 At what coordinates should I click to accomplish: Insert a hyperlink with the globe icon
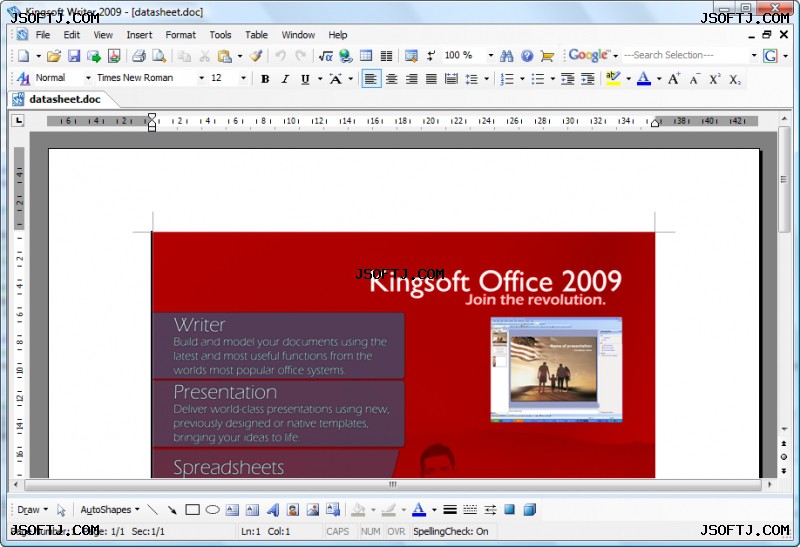[346, 56]
